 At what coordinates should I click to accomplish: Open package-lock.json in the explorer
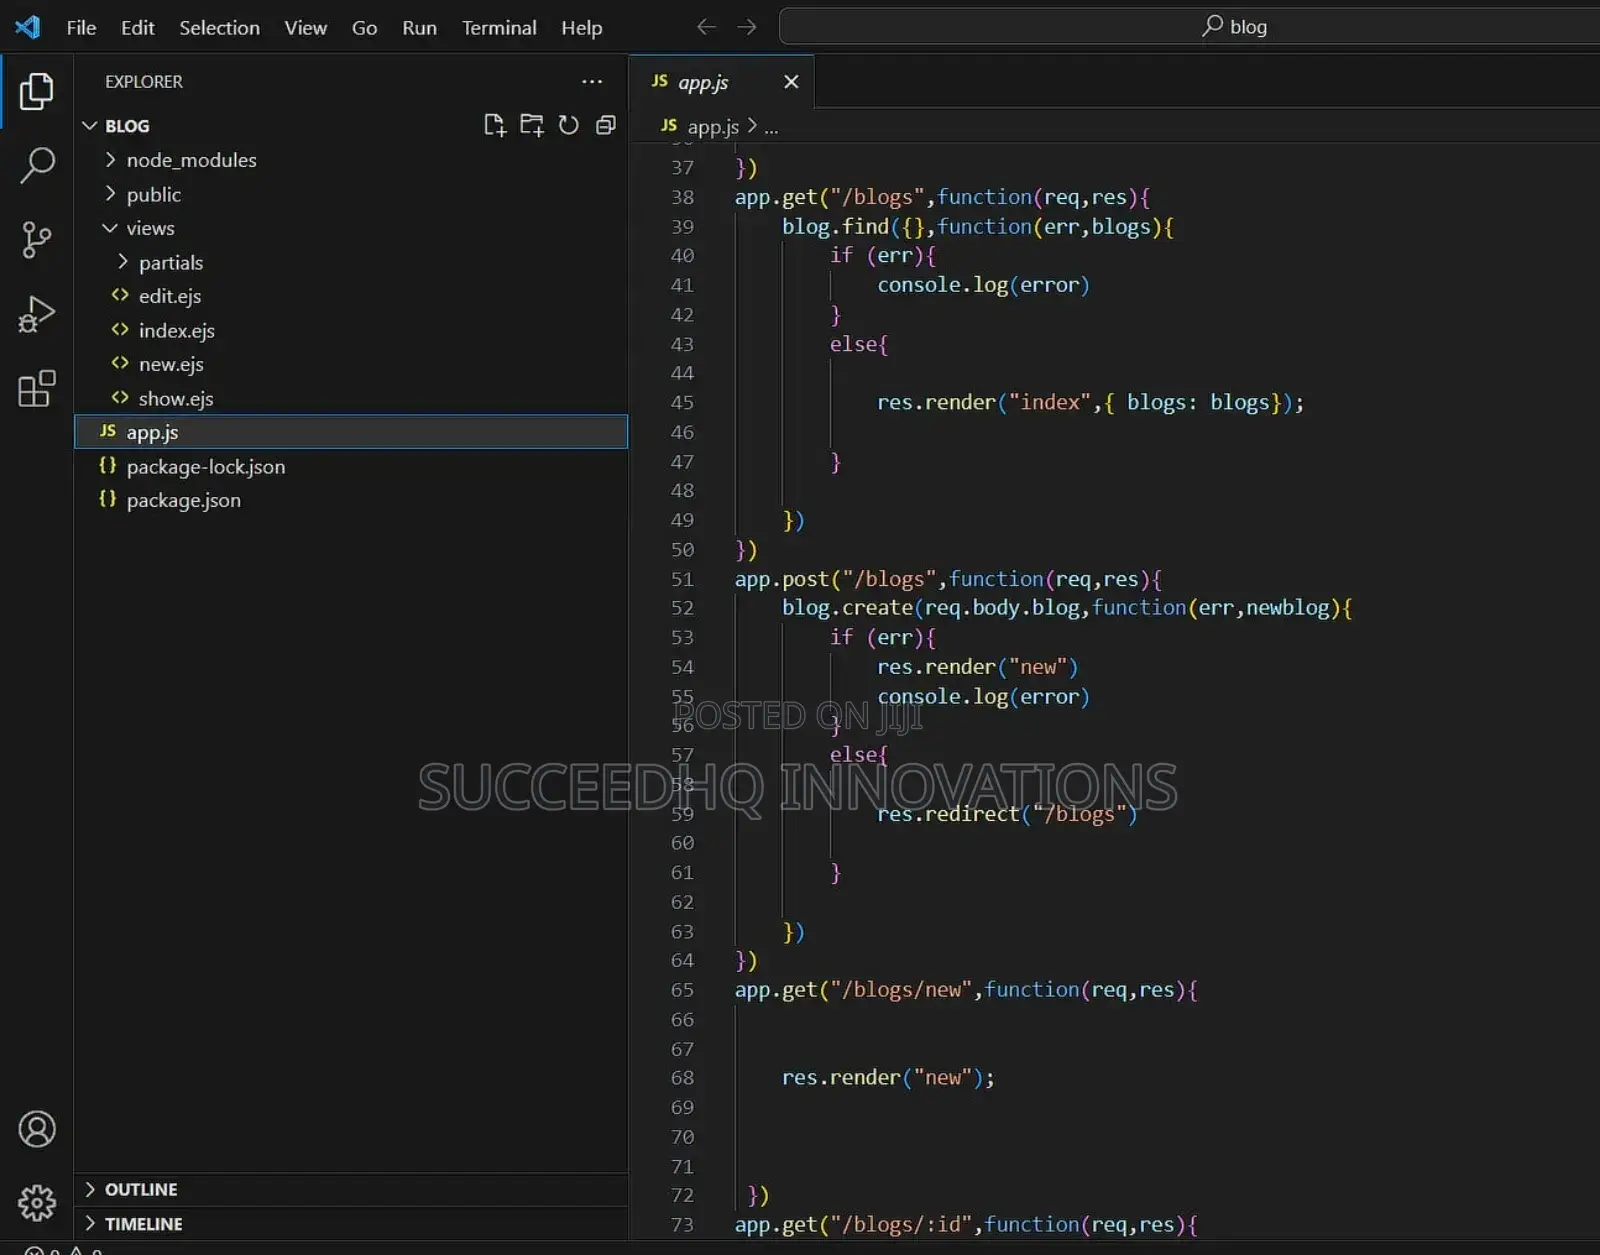(x=351, y=466)
